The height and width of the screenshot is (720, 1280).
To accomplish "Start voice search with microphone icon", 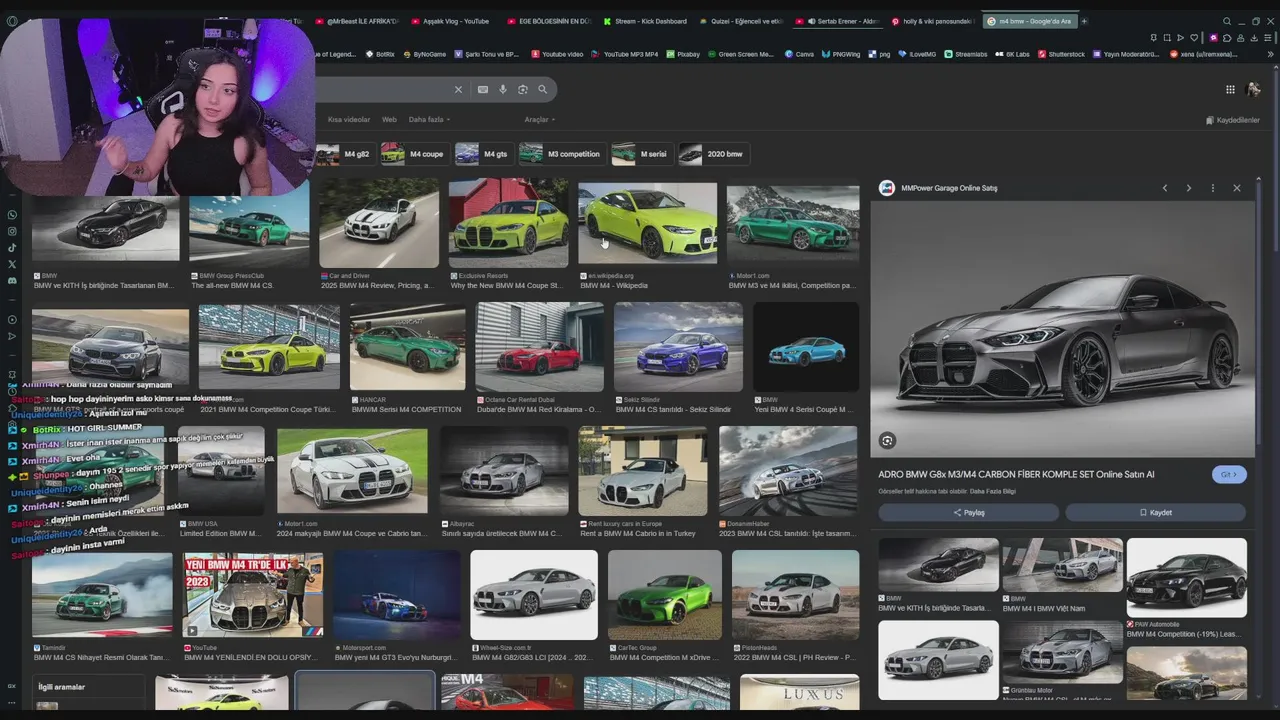I will tap(503, 89).
